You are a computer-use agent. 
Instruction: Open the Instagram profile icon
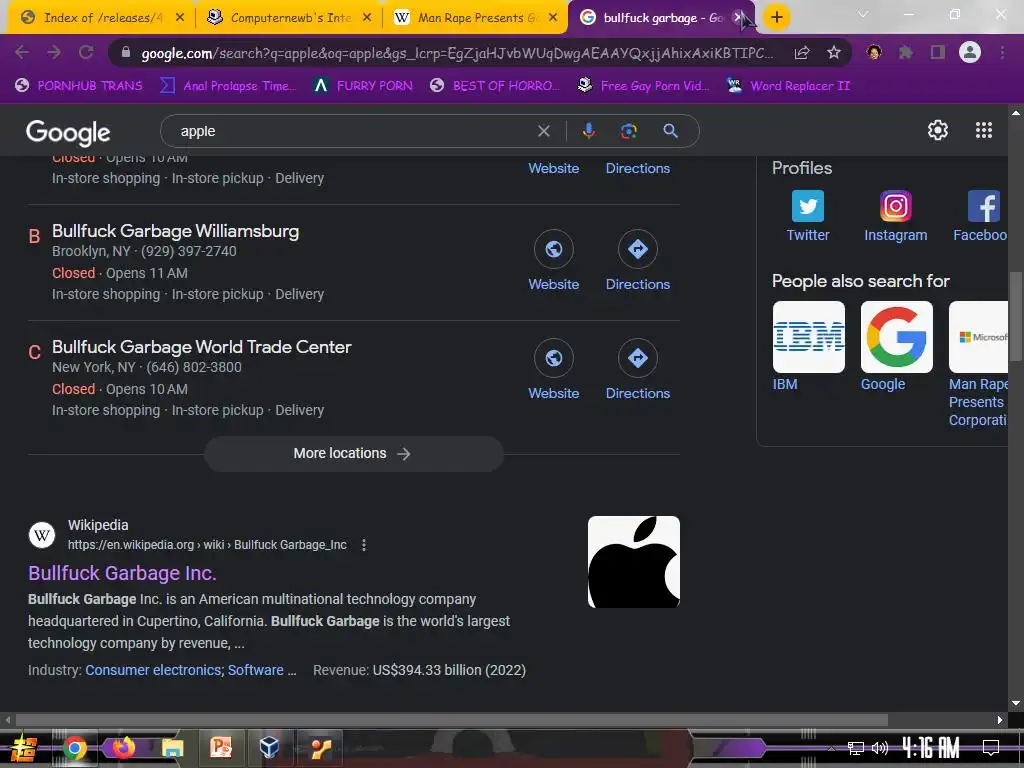pyautogui.click(x=895, y=206)
